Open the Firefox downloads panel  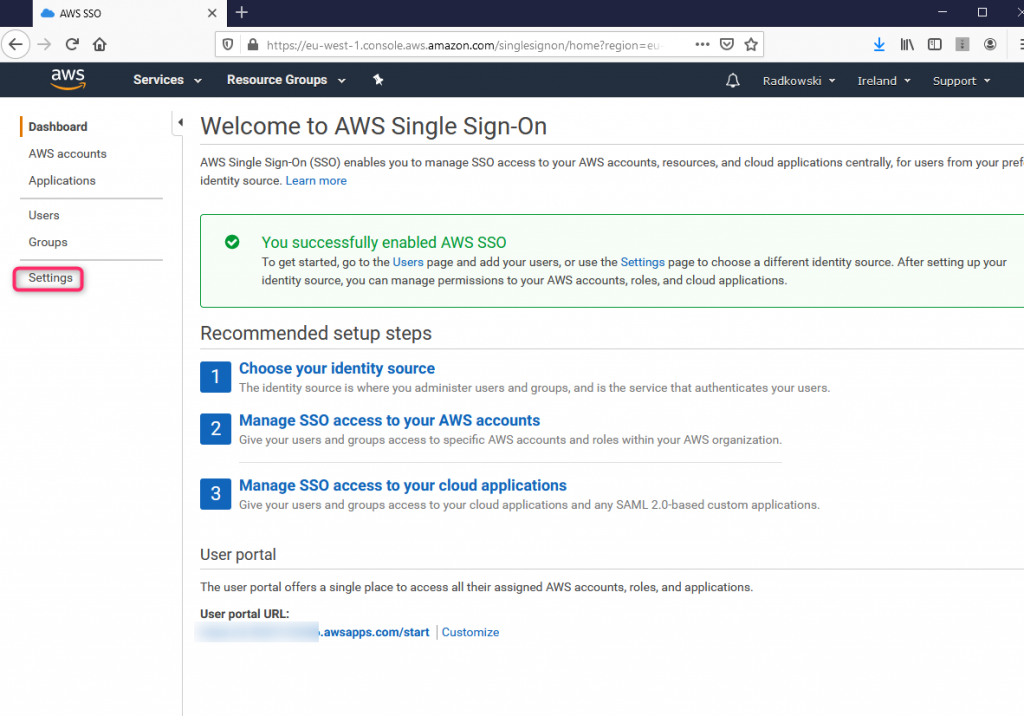point(879,44)
